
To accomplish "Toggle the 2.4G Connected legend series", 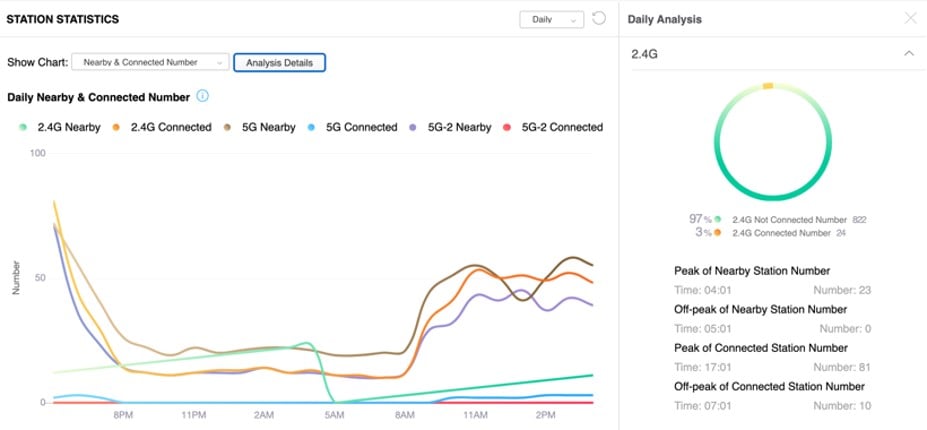I will coord(161,127).
